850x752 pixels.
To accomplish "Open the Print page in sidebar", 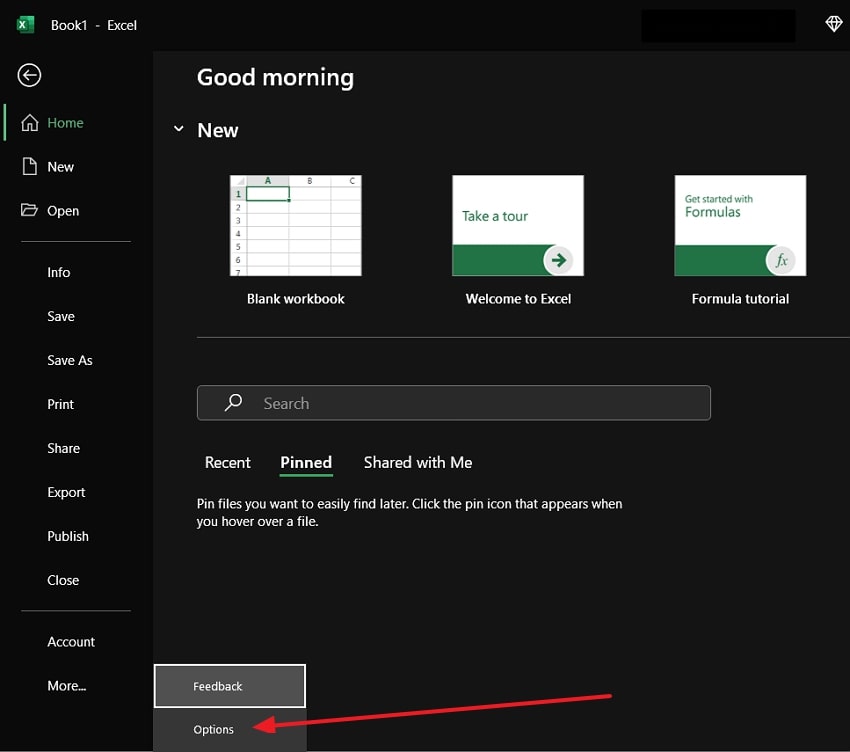I will tap(61, 404).
